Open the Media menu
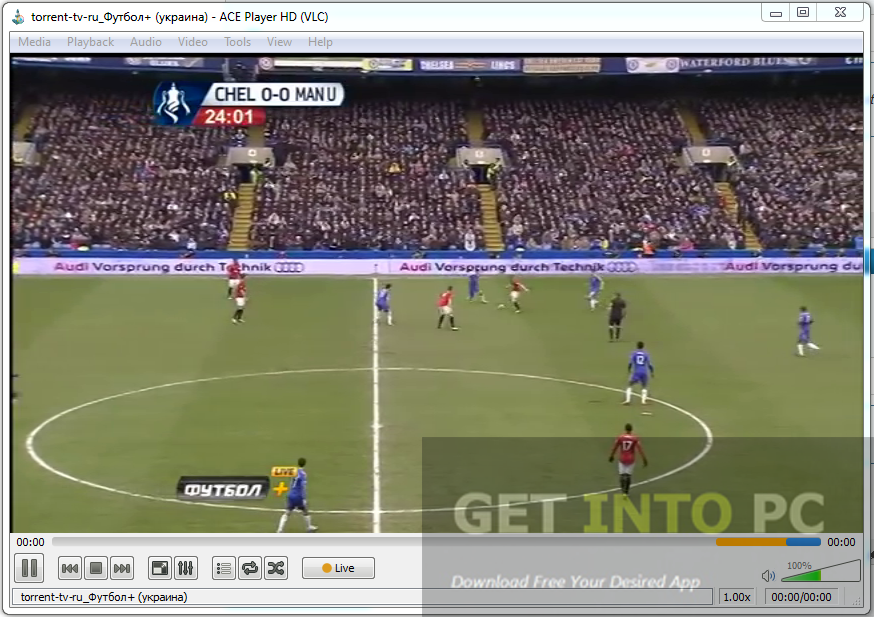874x617 pixels. tap(34, 42)
